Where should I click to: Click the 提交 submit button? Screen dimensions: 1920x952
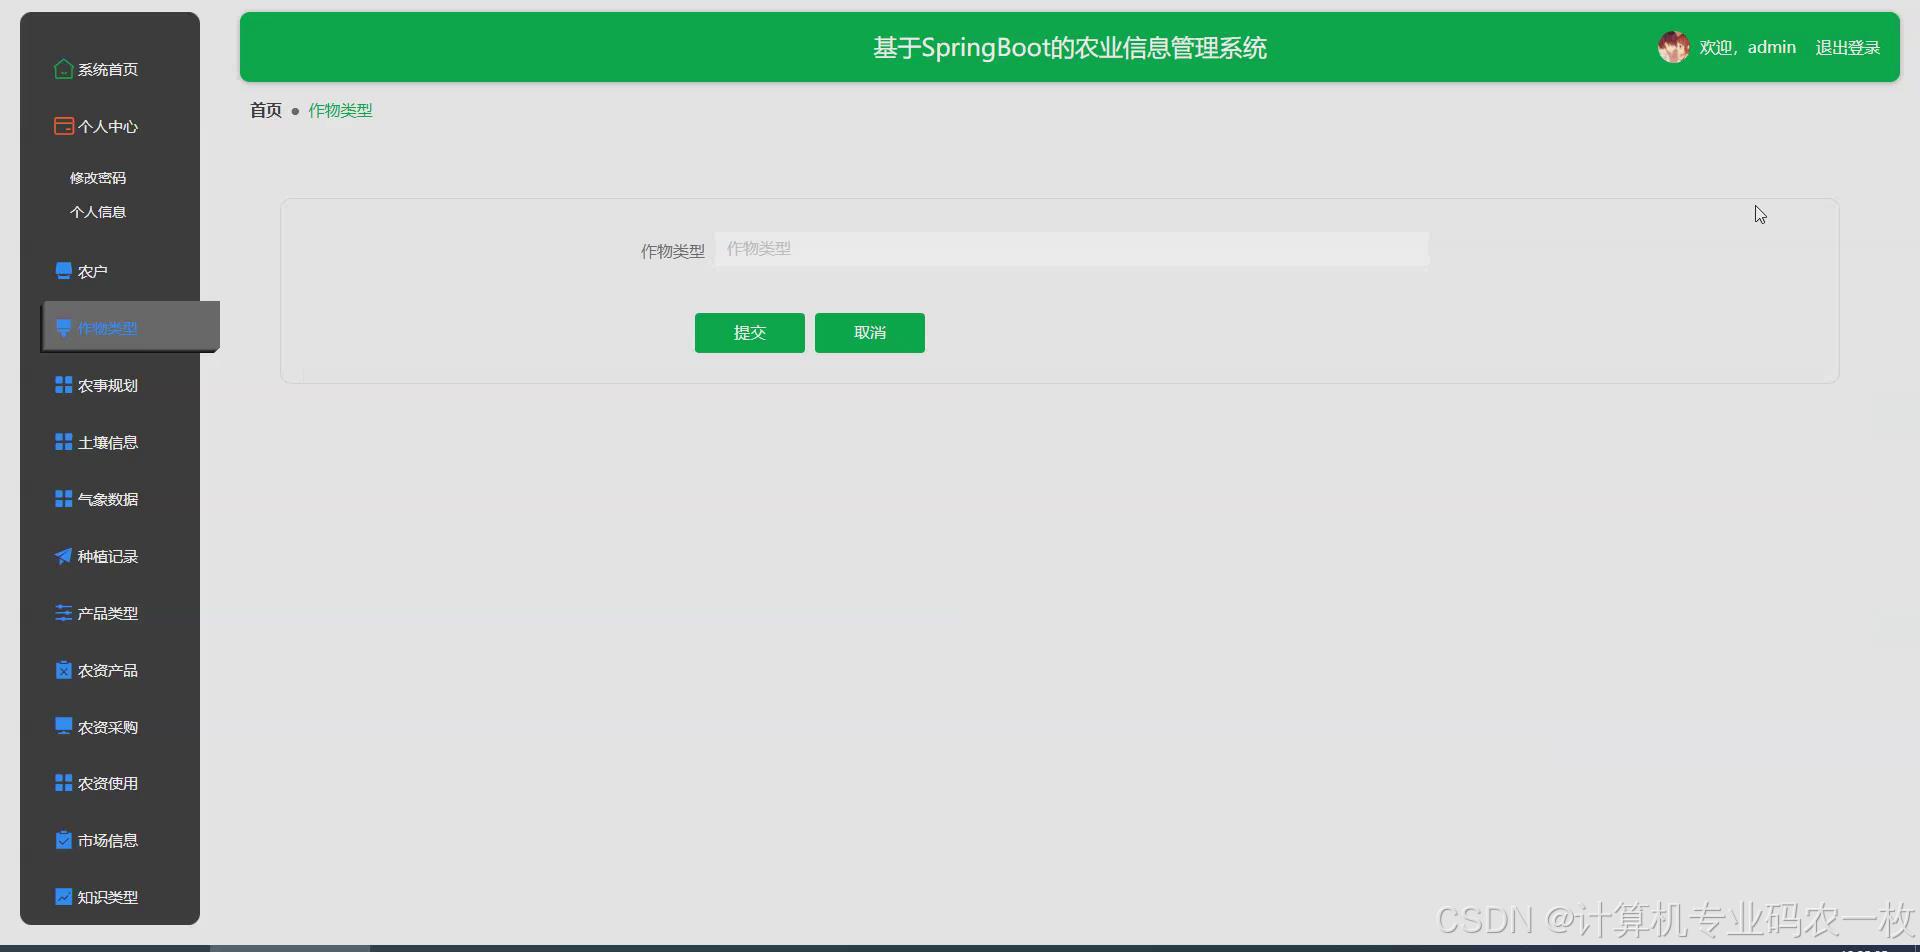[x=749, y=332]
